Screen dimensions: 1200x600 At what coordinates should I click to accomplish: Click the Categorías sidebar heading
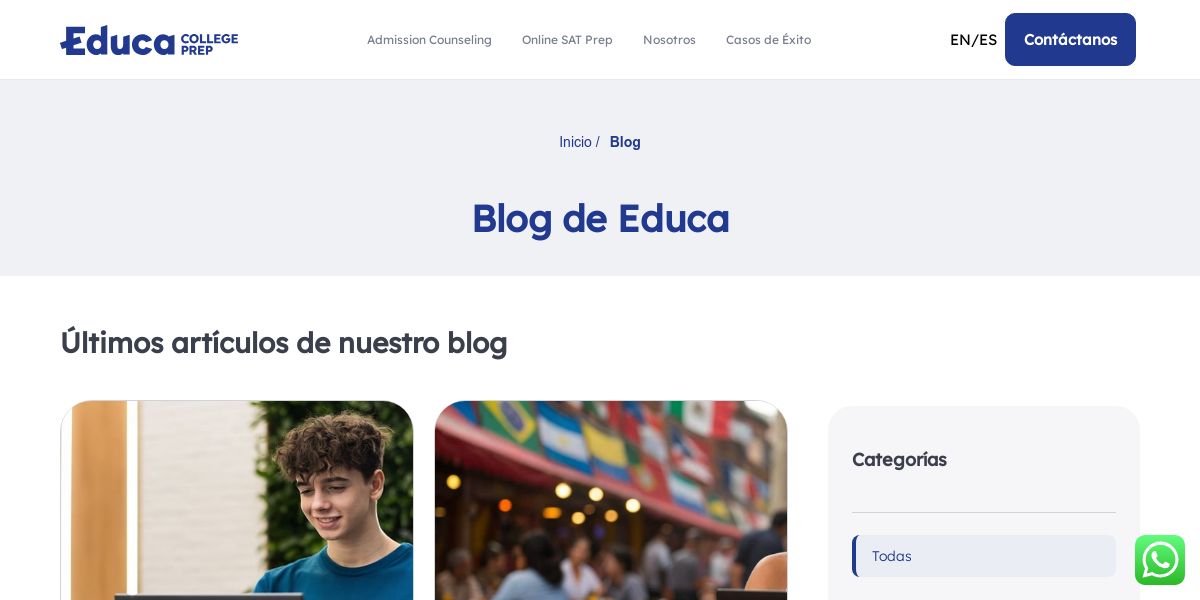tap(899, 460)
